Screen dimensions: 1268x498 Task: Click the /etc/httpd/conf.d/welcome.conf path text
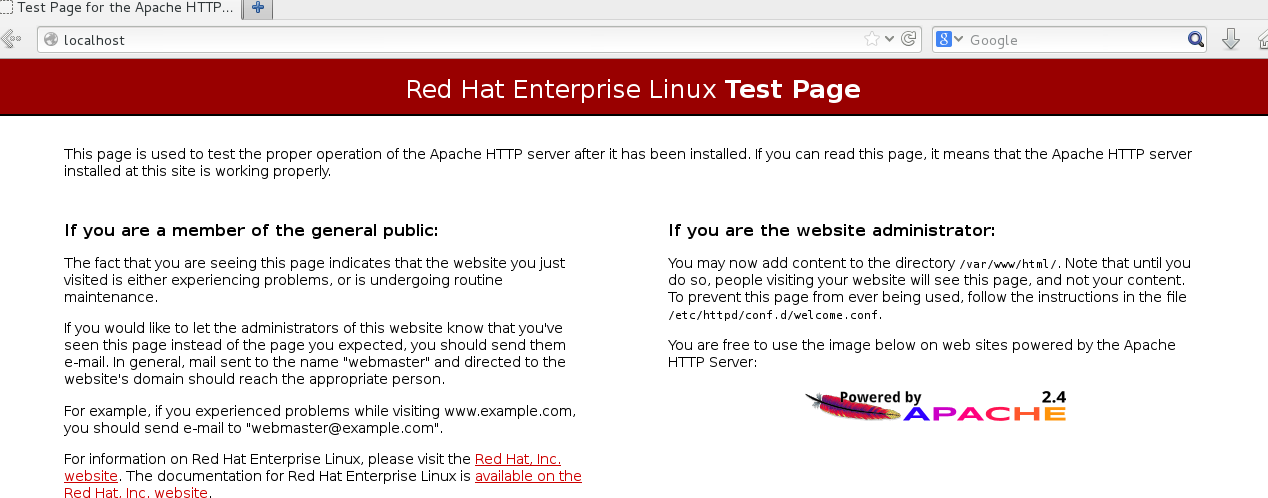click(x=775, y=315)
